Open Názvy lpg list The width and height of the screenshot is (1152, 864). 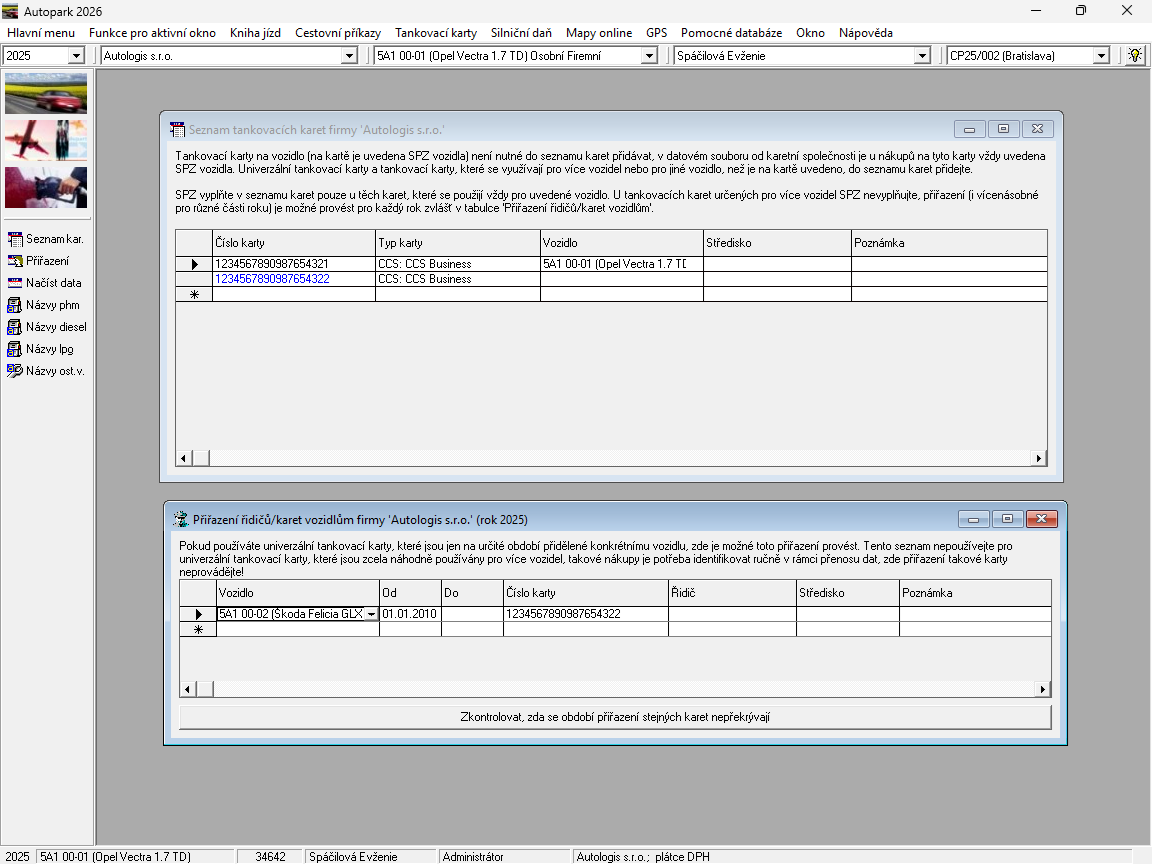(x=45, y=349)
